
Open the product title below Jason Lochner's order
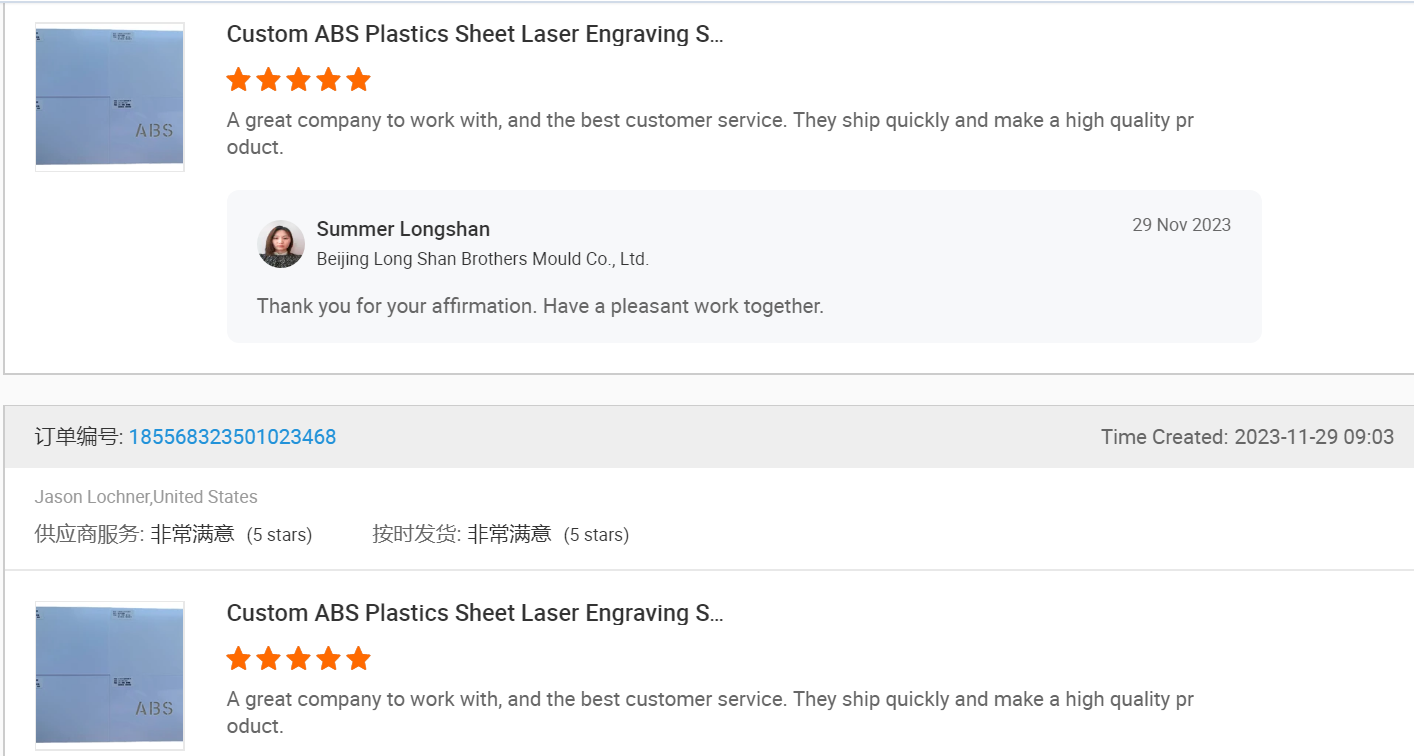(x=474, y=613)
